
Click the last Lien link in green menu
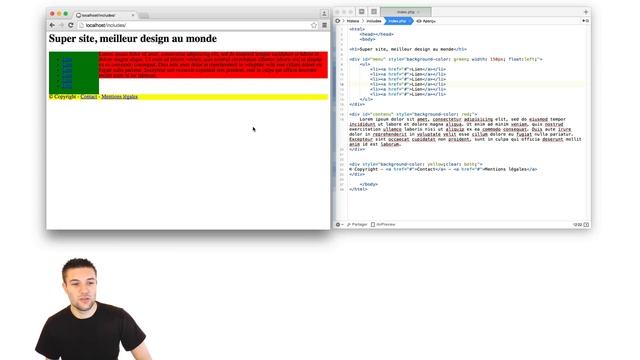67,86
